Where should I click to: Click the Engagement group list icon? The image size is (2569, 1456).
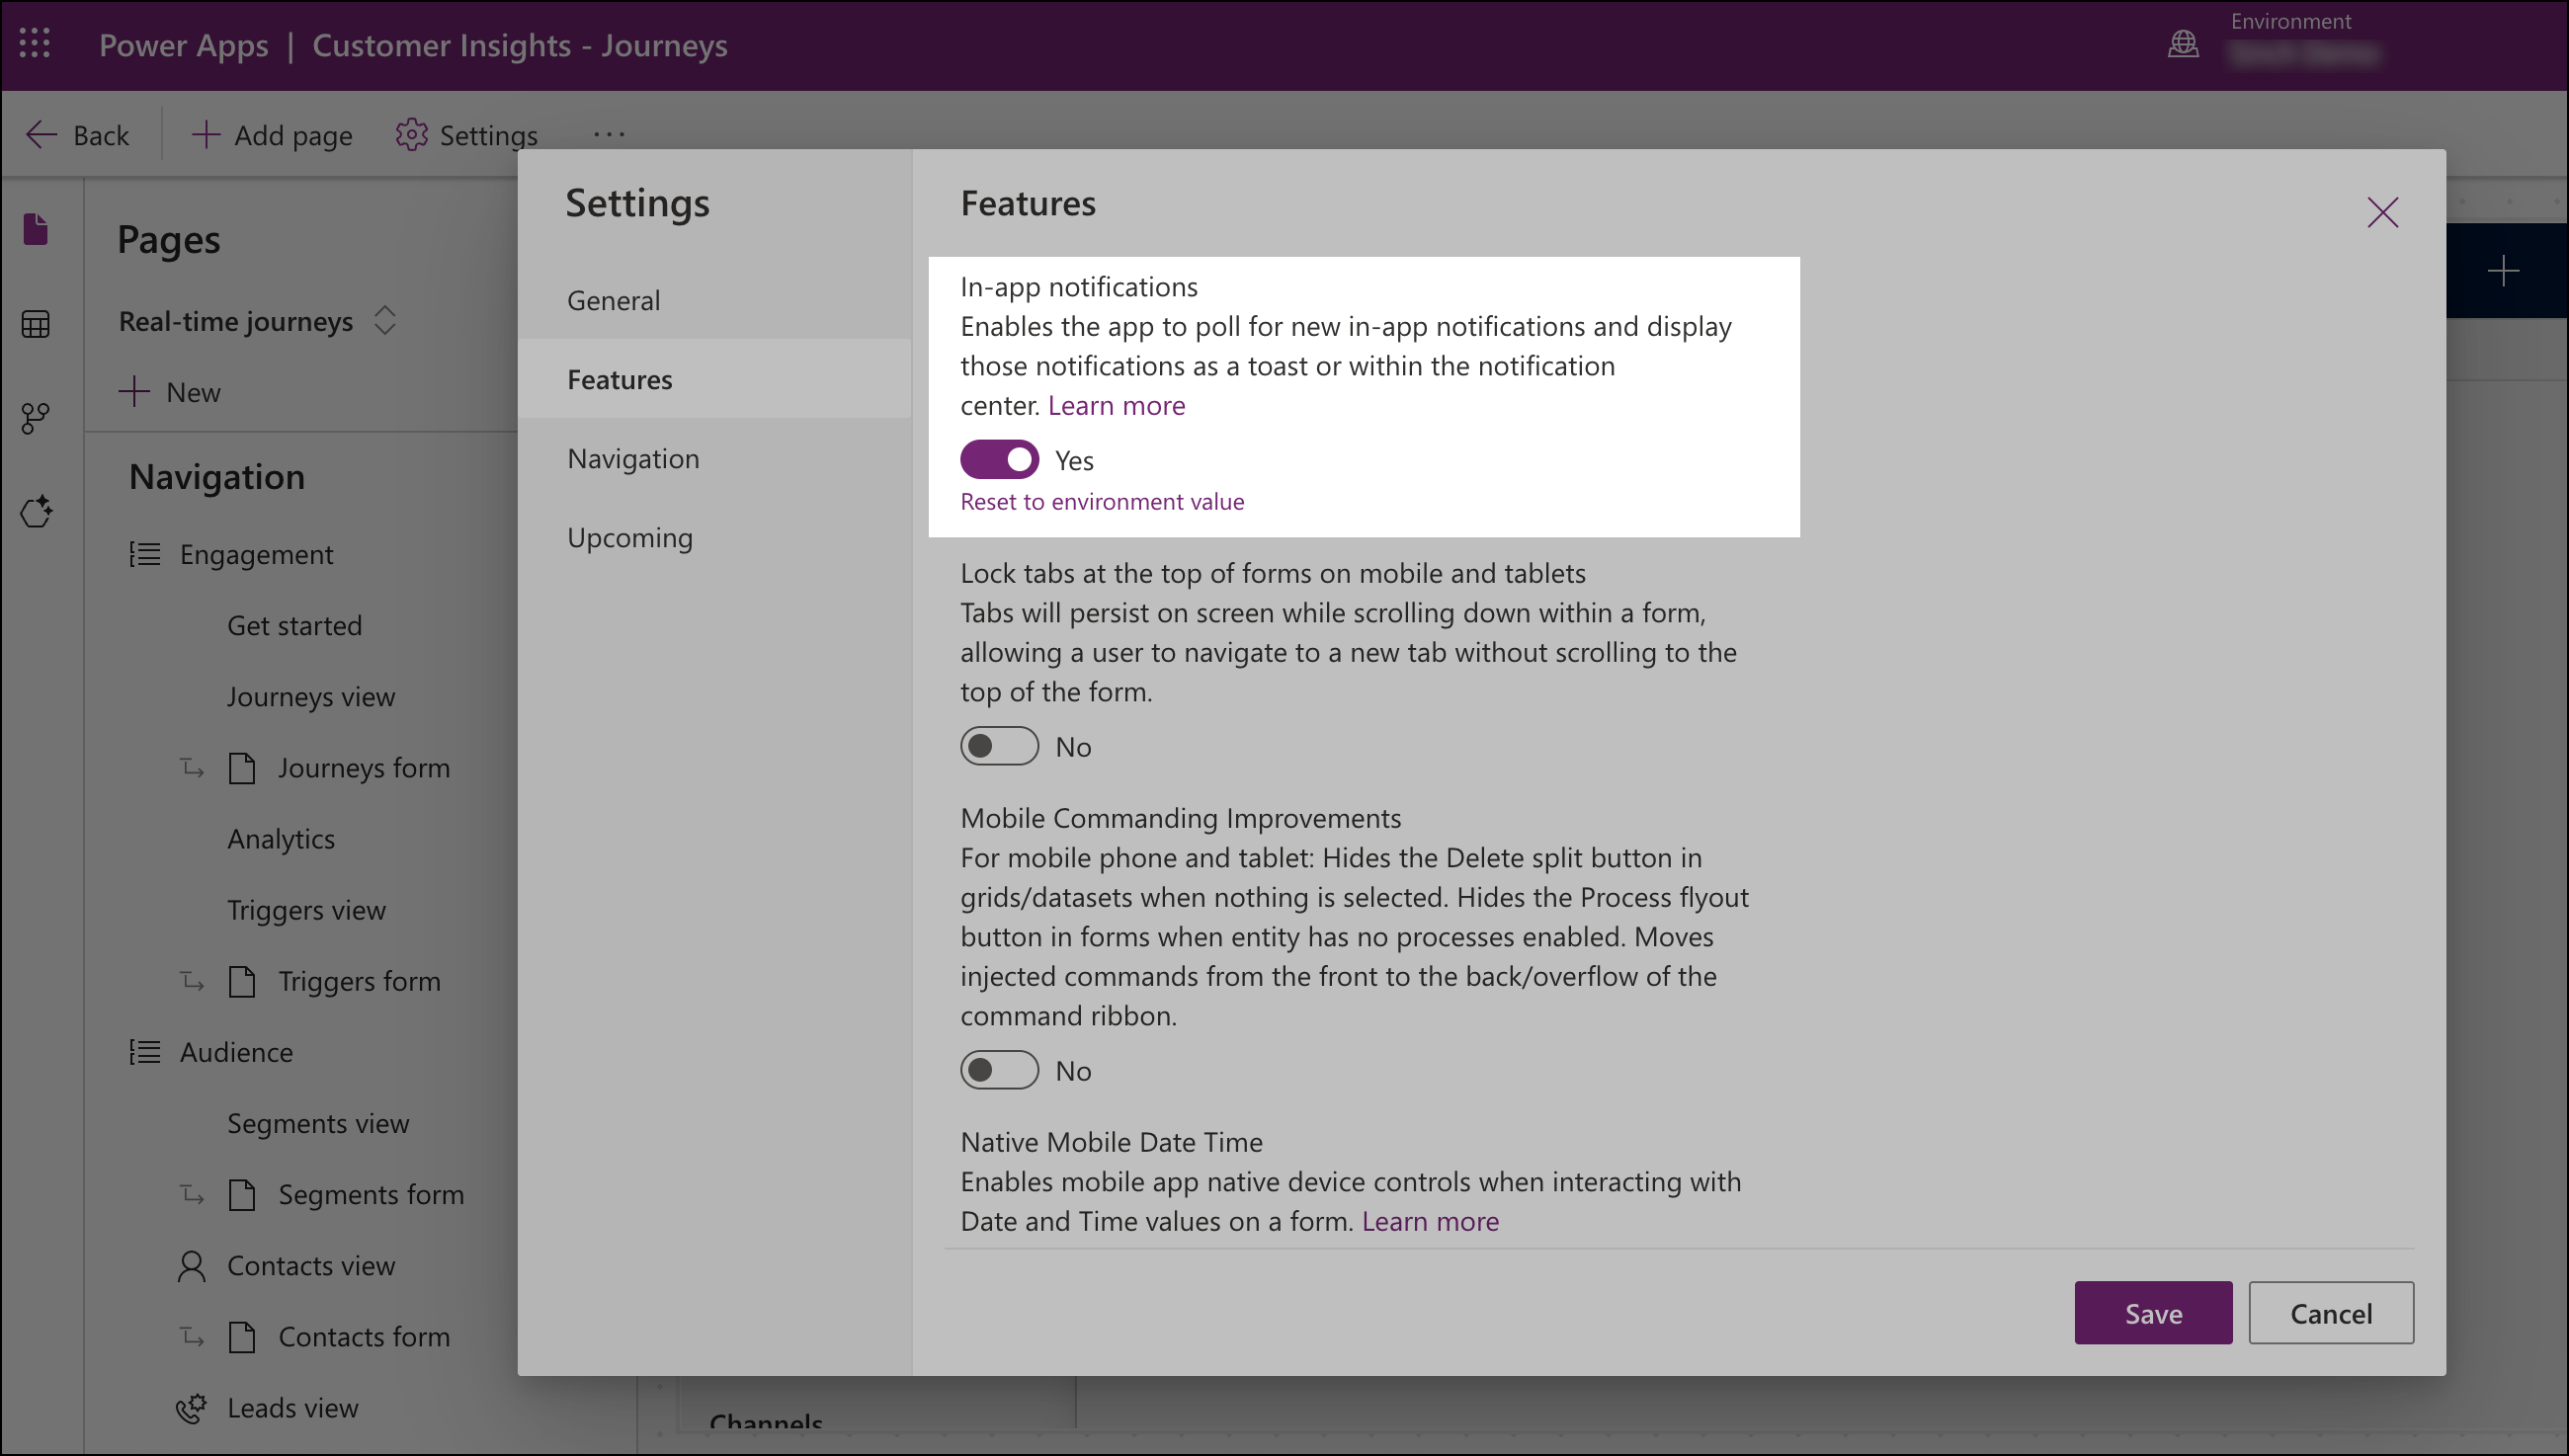click(x=145, y=554)
